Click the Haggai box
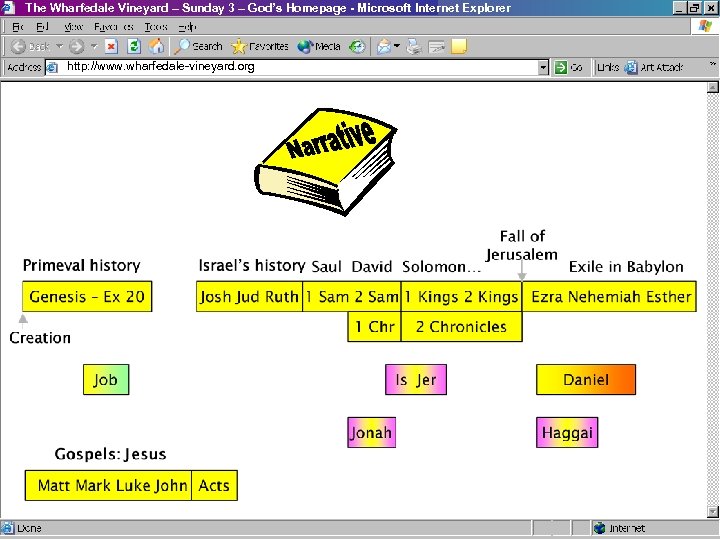720x540 pixels. (x=567, y=432)
